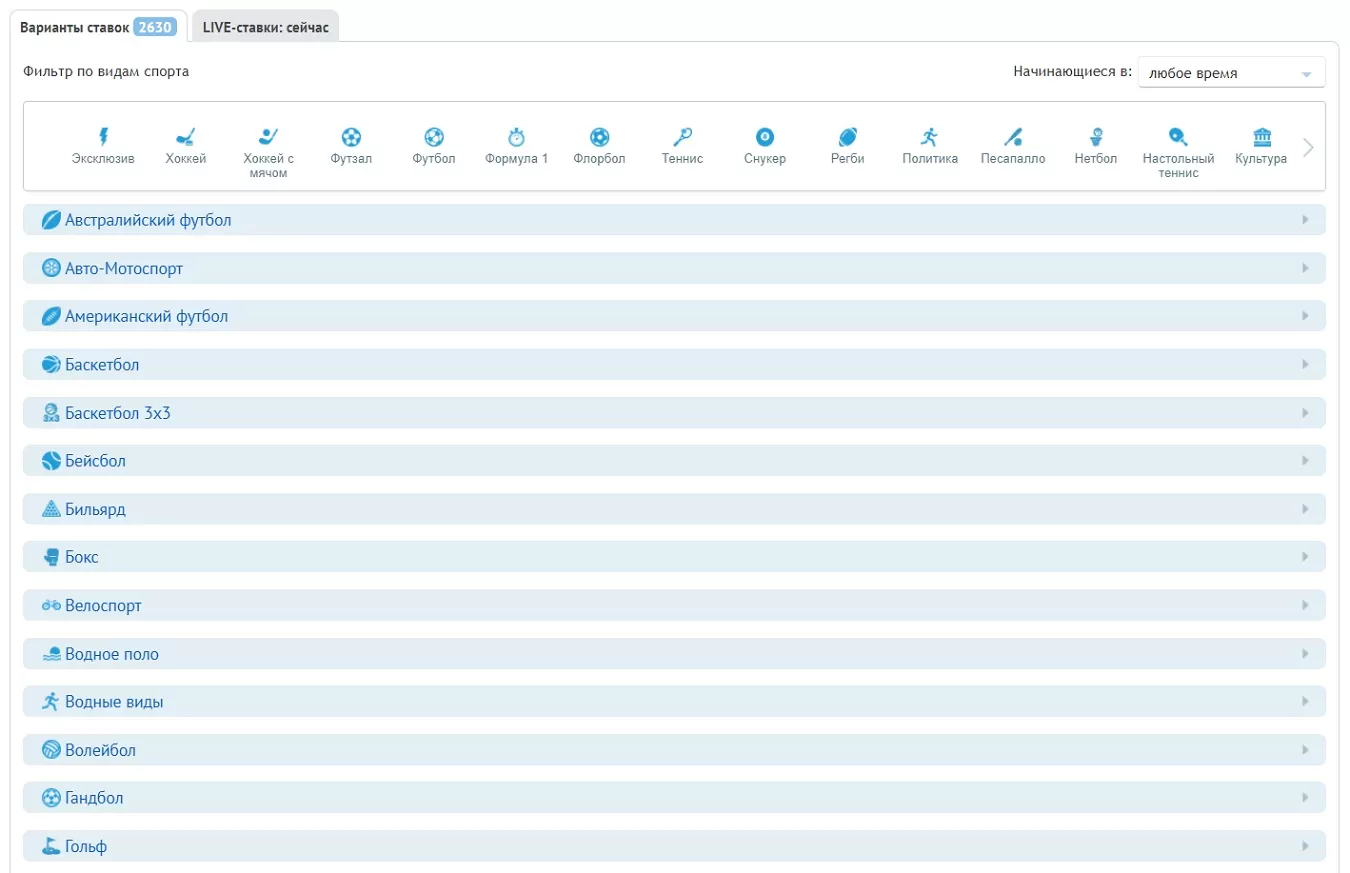This screenshot has height=873, width=1350.
Task: Click the Авто-Мотоспорт row
Action: pyautogui.click(x=124, y=269)
